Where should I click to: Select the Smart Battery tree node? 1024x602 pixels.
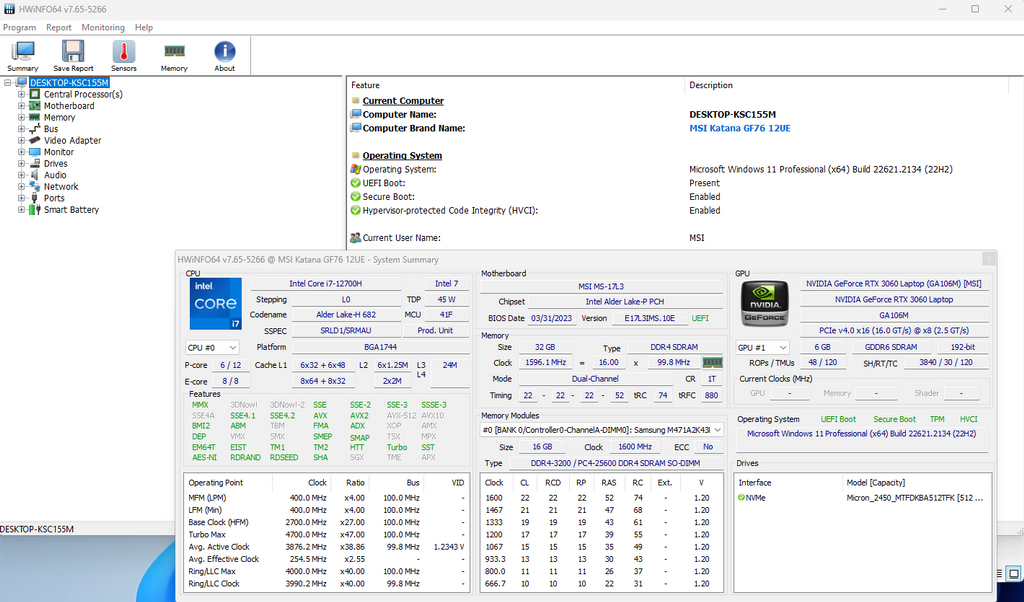(71, 210)
